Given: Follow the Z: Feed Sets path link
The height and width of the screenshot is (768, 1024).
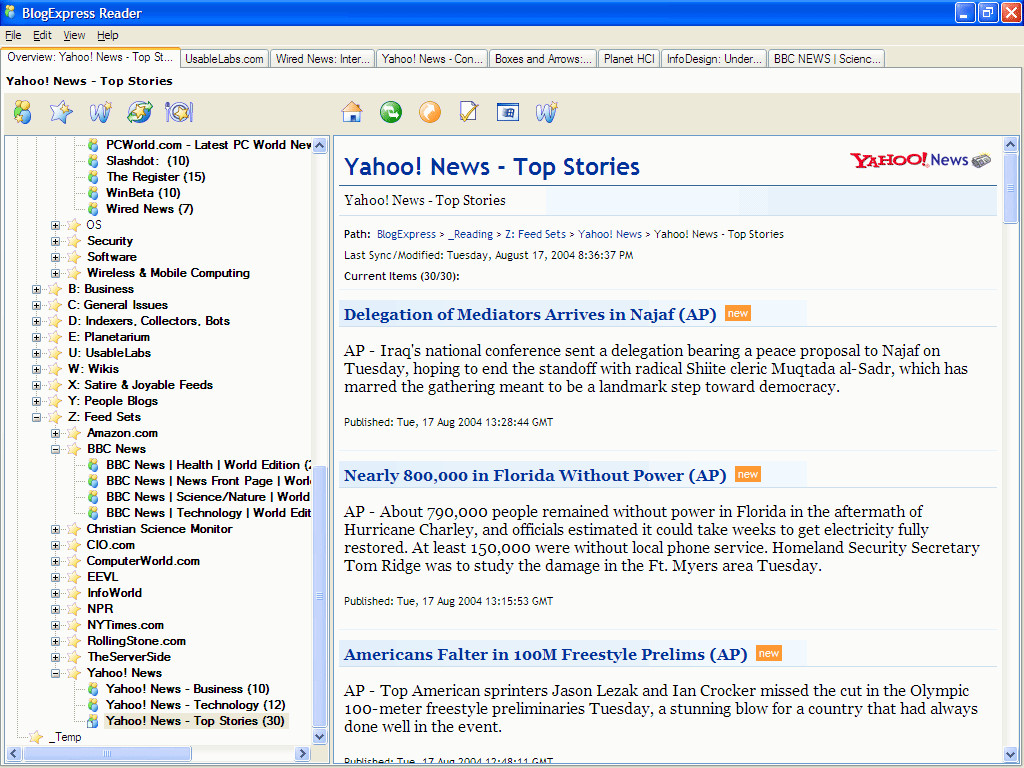Looking at the screenshot, I should click(536, 234).
